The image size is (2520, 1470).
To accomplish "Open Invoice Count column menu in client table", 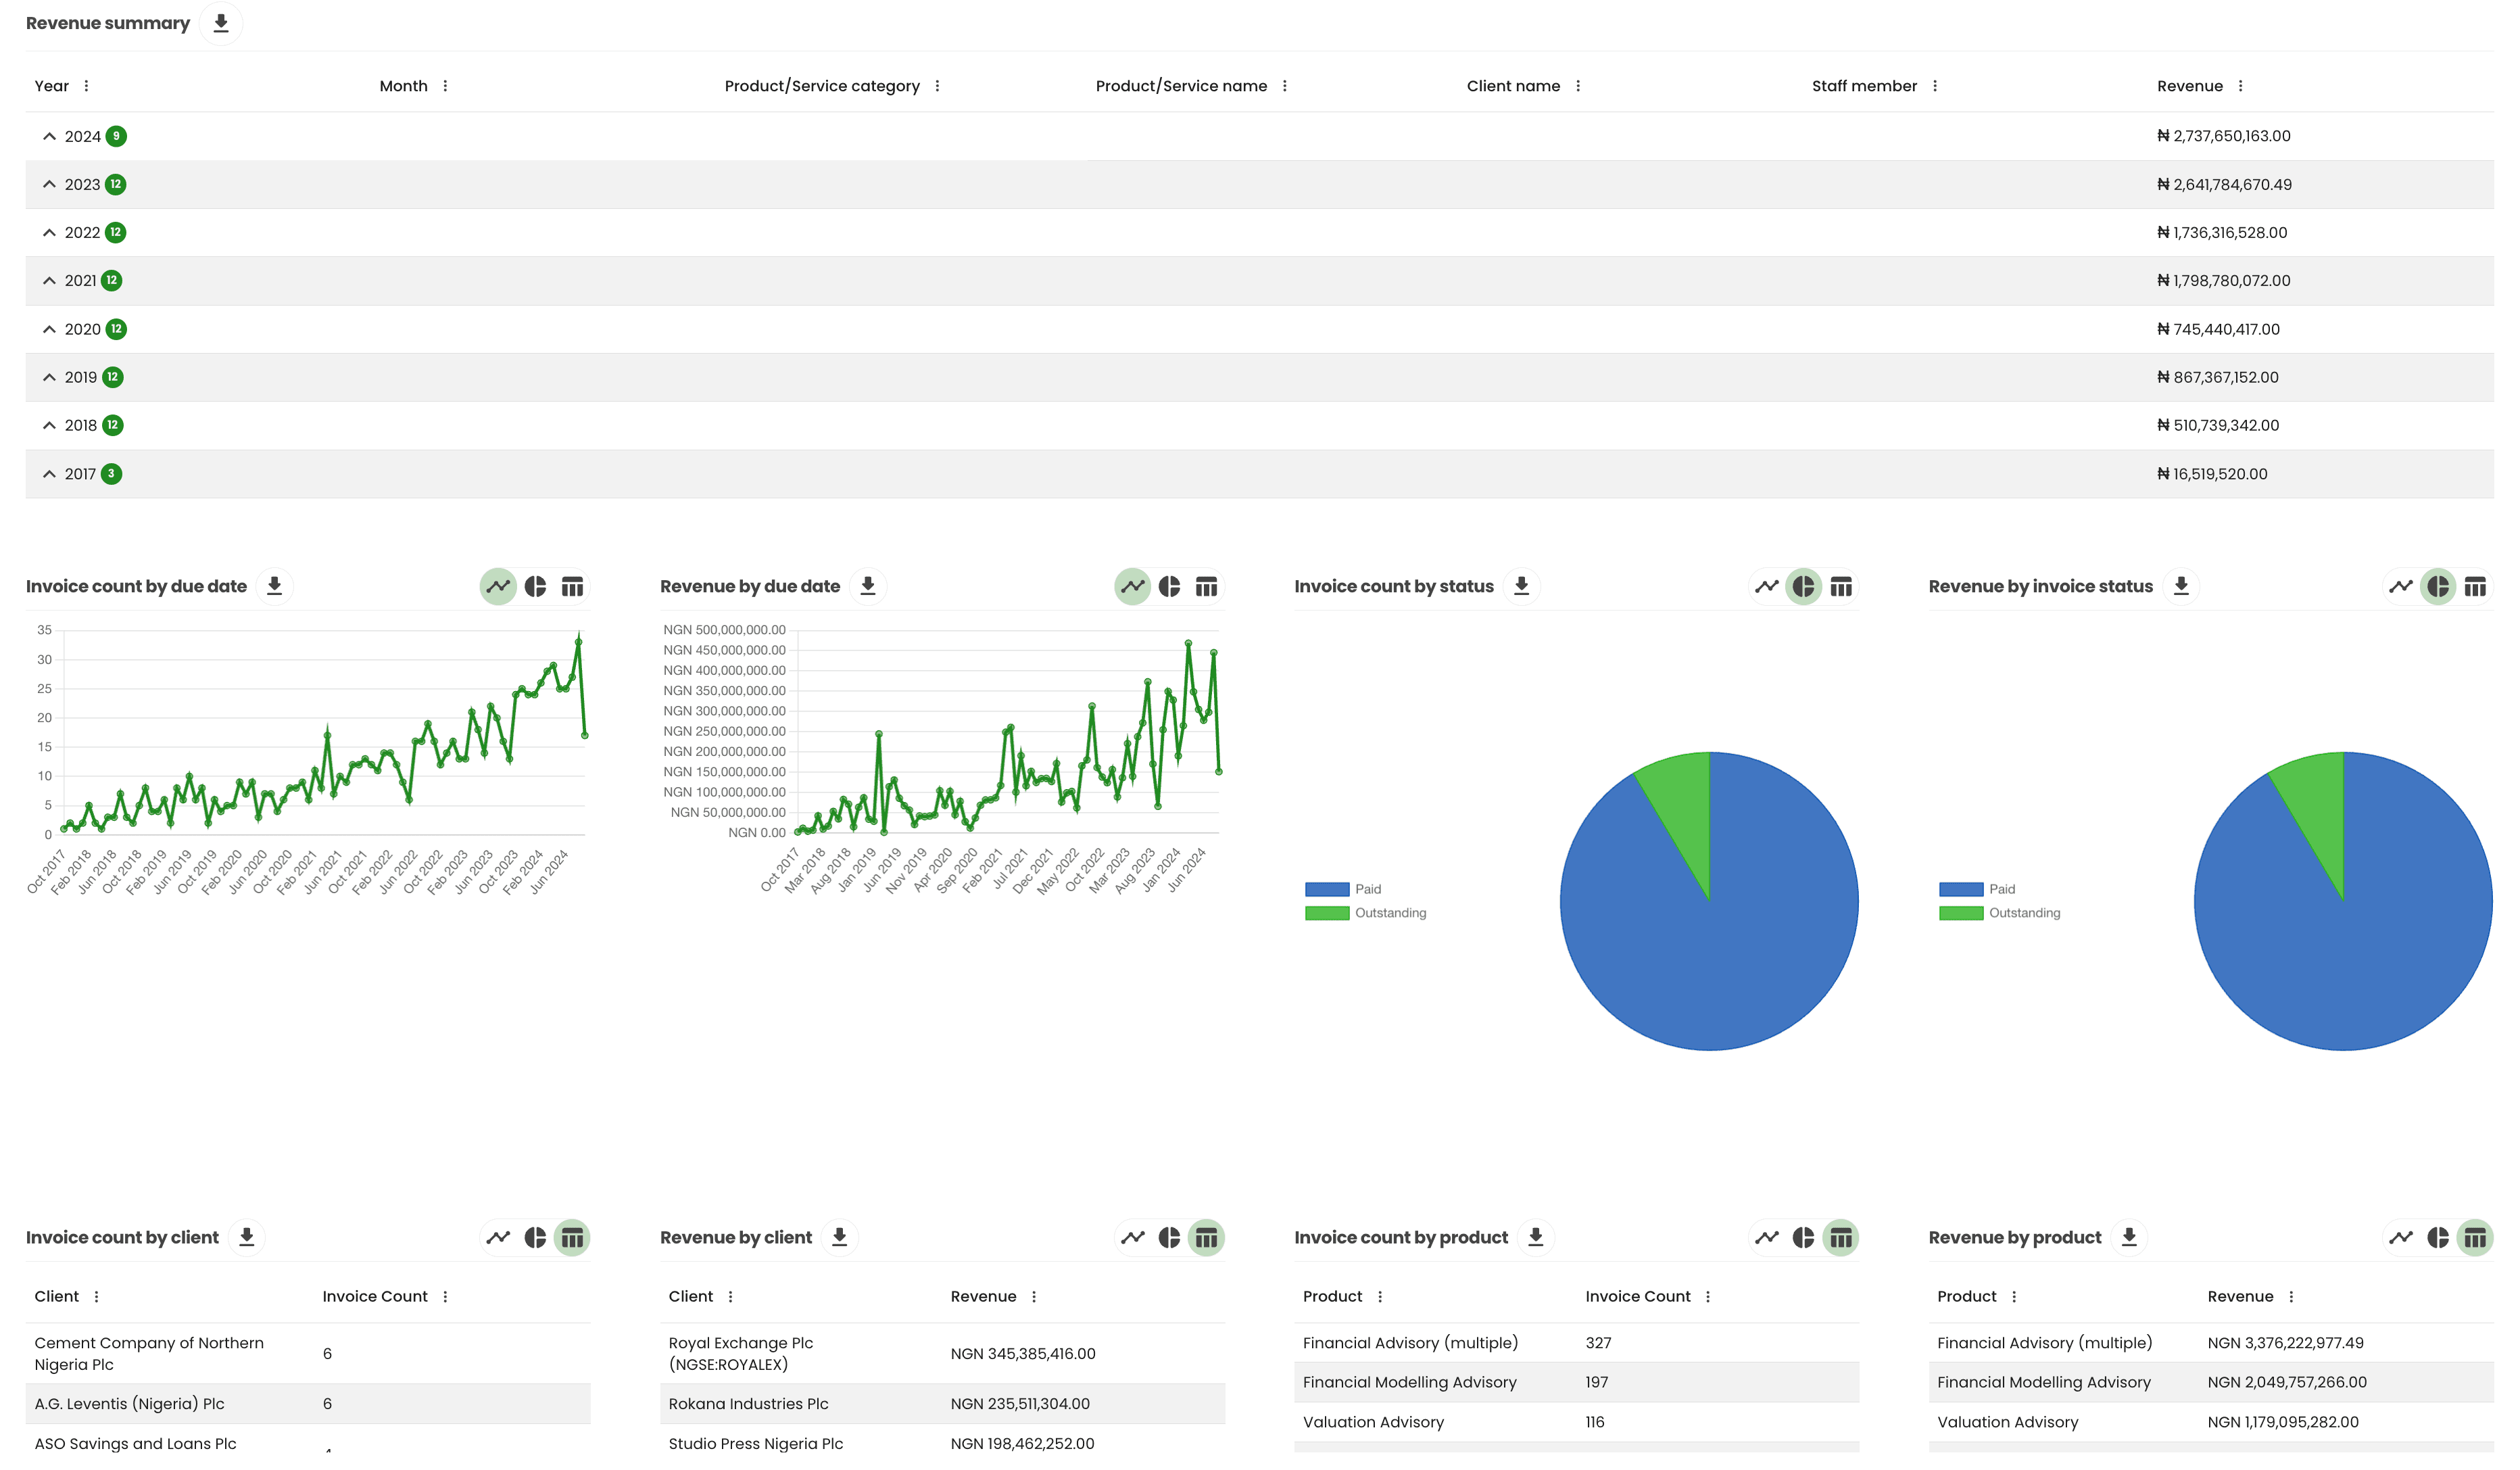I will (445, 1297).
